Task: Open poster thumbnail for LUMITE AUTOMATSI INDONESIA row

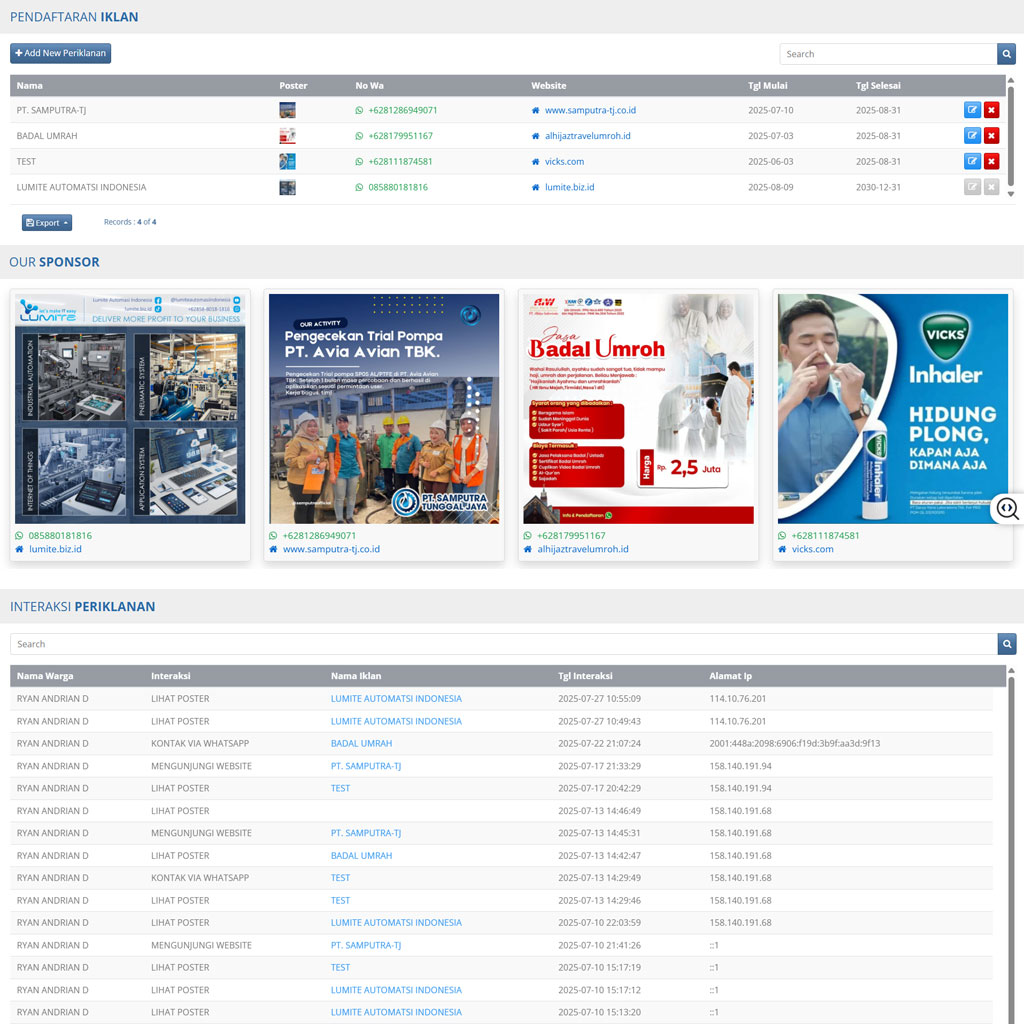Action: [287, 187]
